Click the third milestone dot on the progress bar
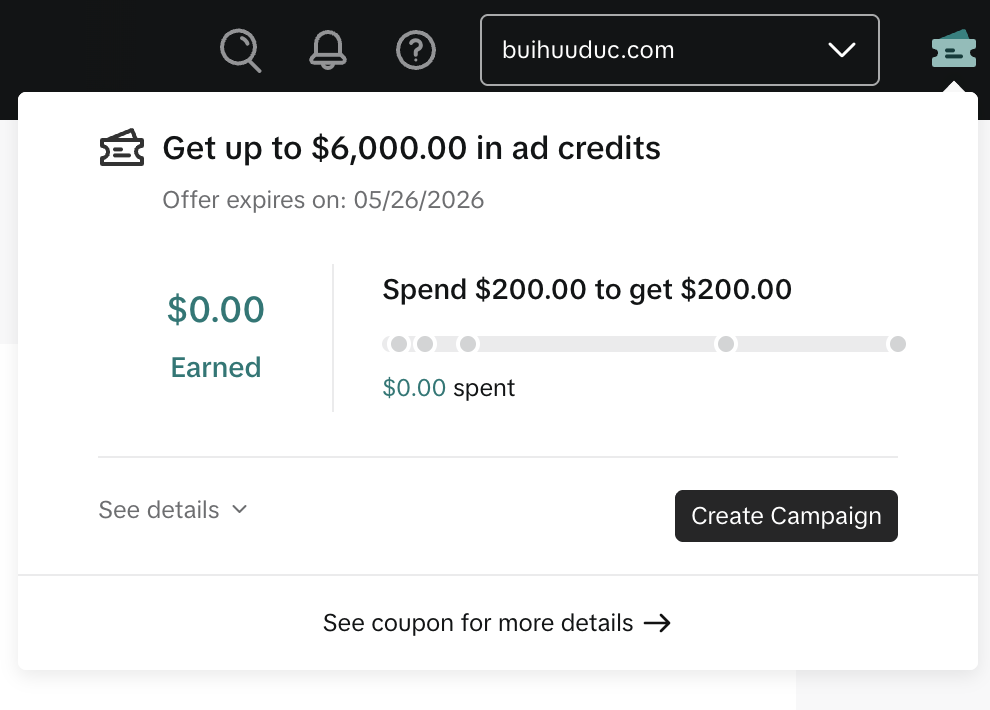Screen dimensions: 990x710 coord(467,344)
